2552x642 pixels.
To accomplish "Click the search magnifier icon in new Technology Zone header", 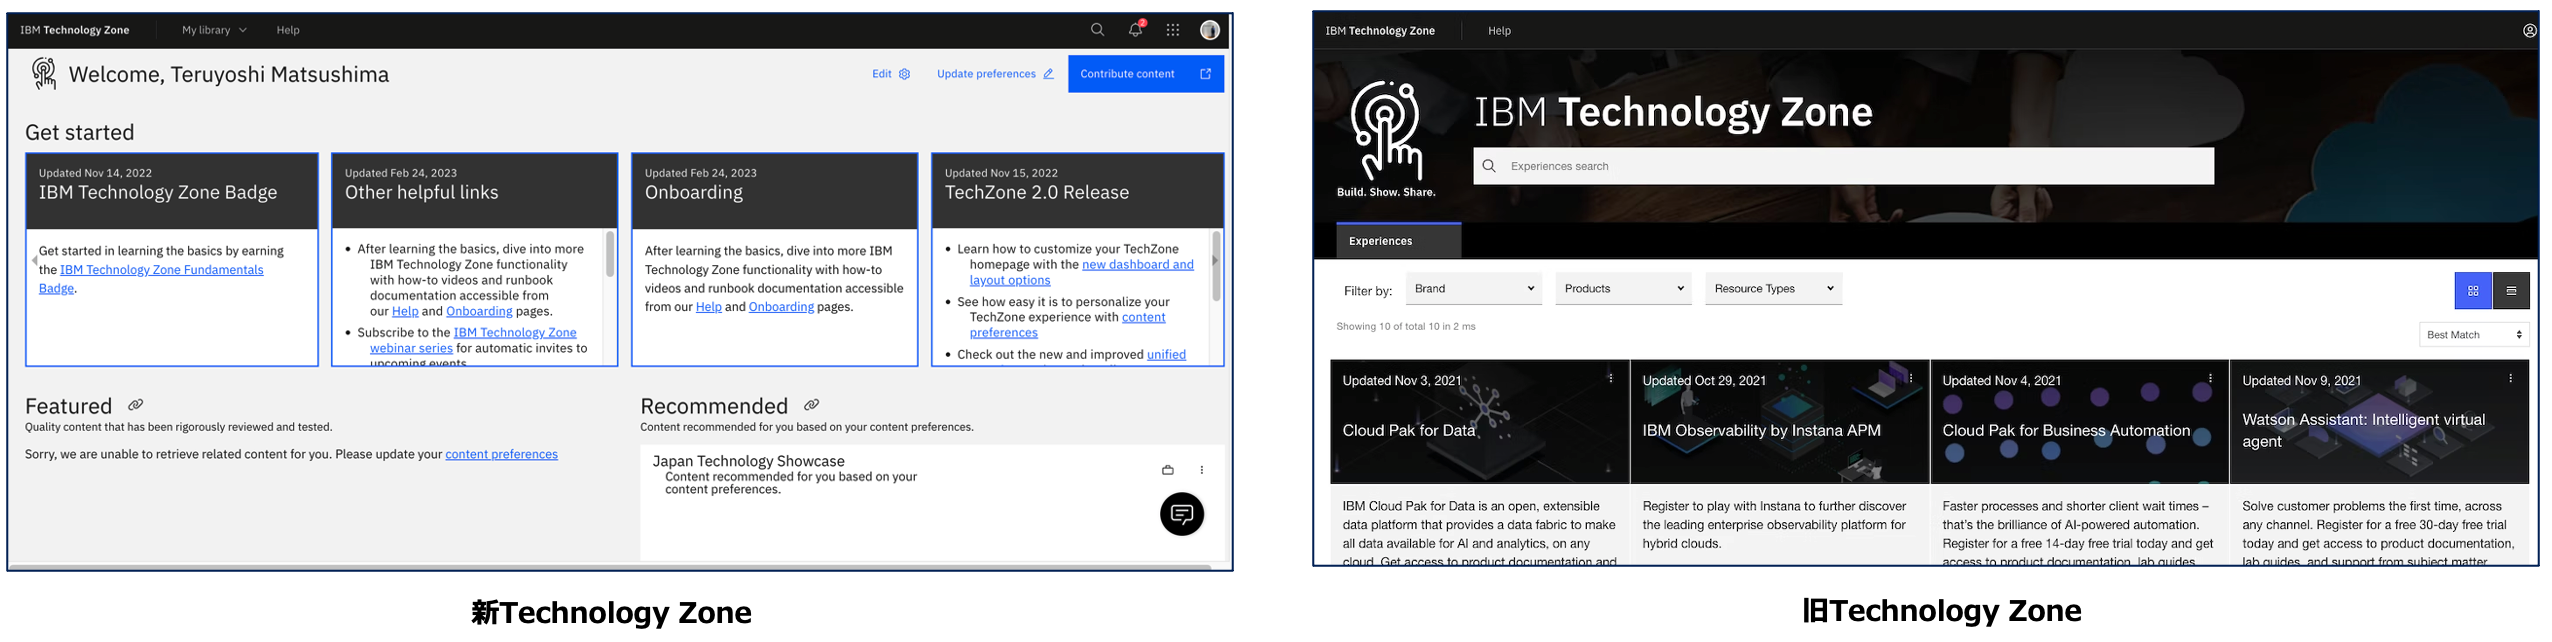I will [1097, 30].
